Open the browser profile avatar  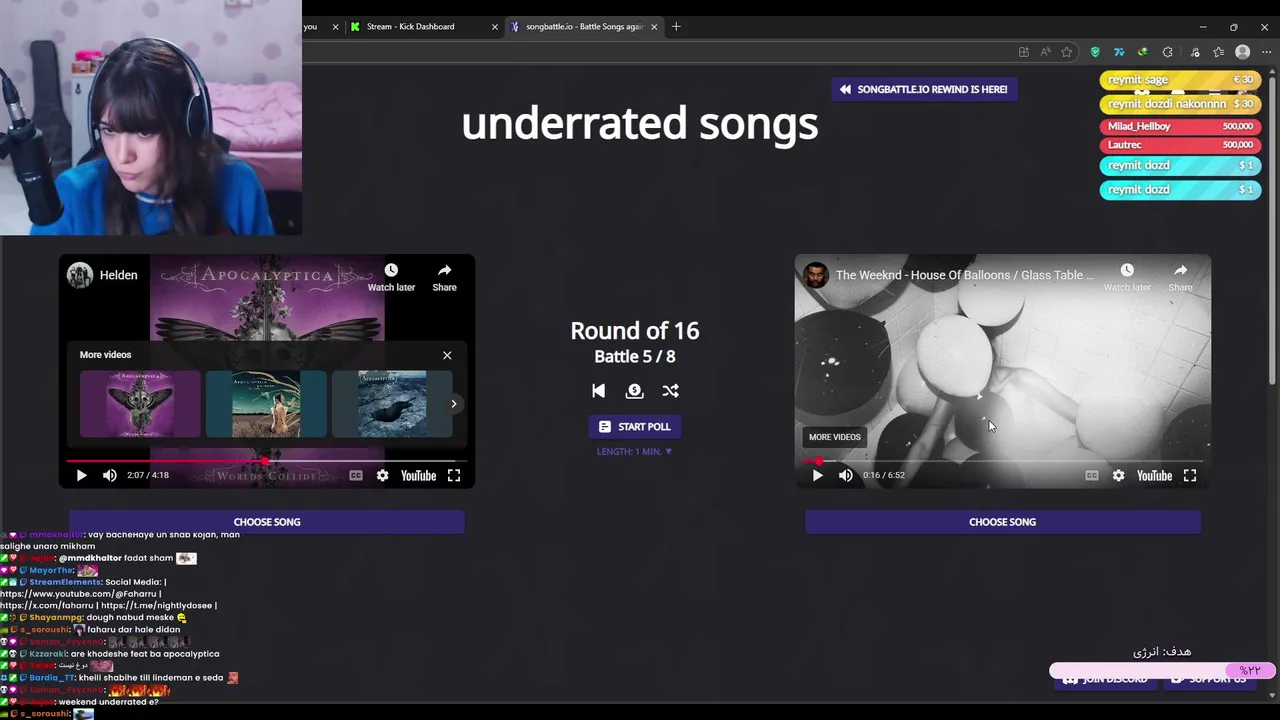pyautogui.click(x=1242, y=52)
